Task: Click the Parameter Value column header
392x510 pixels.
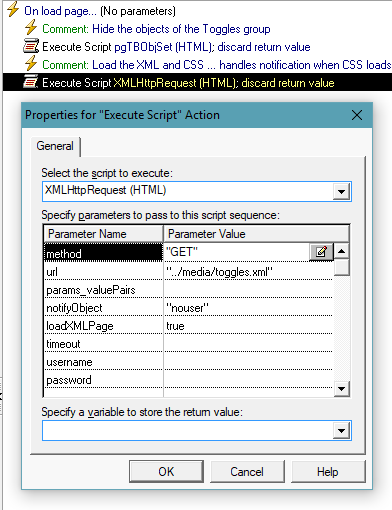Action: point(256,234)
